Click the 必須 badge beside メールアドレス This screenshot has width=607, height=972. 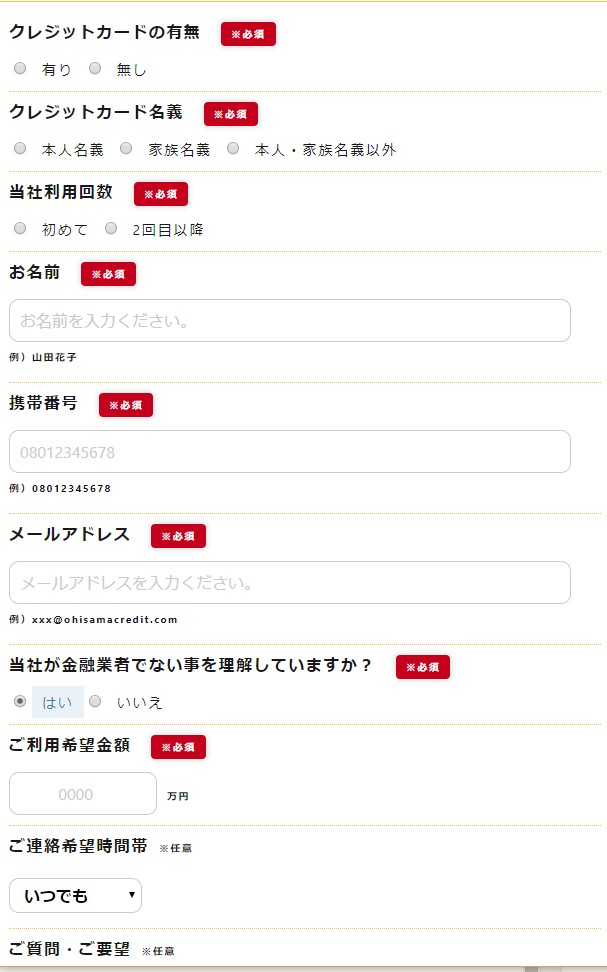point(178,536)
